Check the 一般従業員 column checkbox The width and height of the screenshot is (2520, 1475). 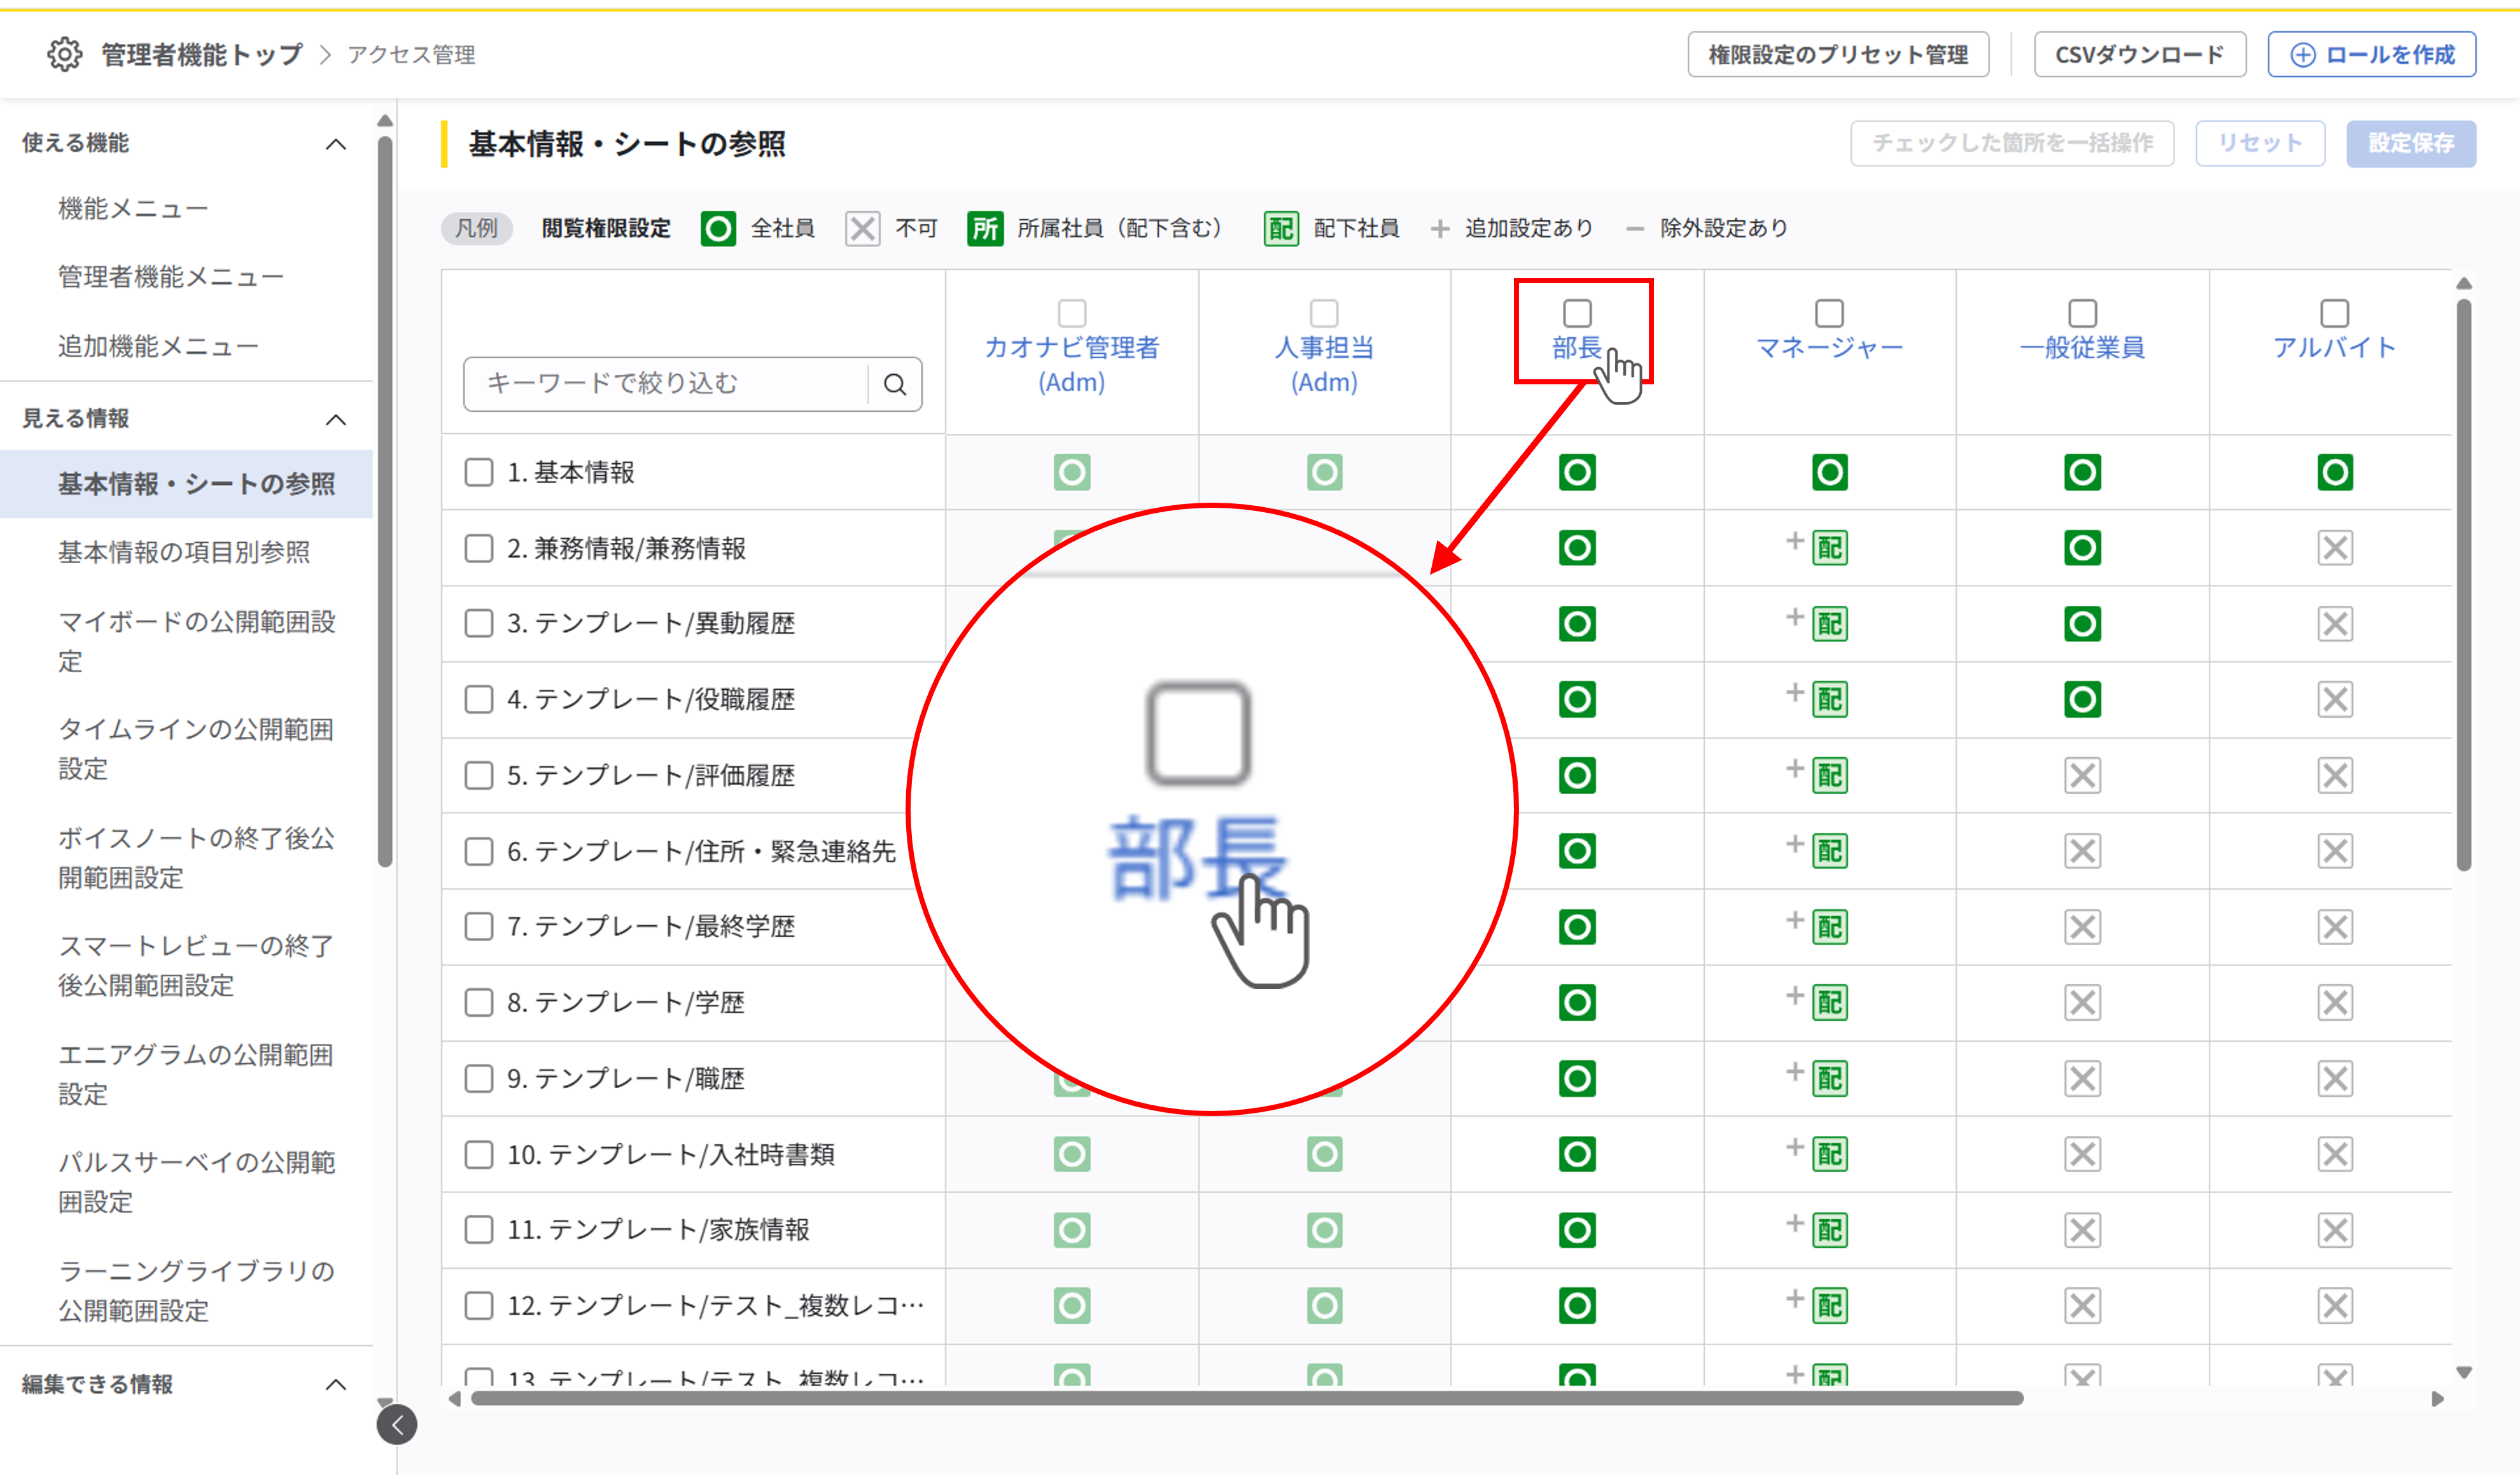pos(2082,313)
